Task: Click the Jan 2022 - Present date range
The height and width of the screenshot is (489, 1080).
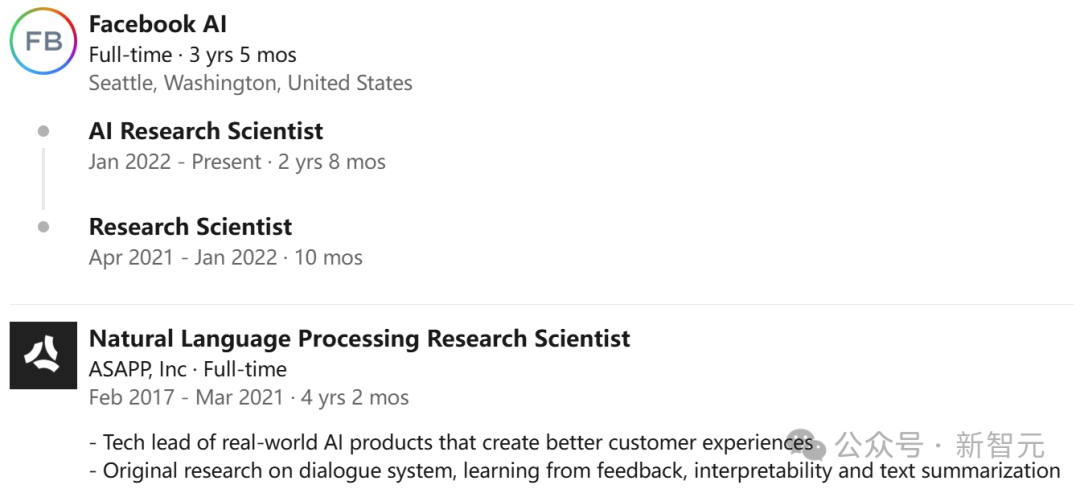Action: [x=237, y=162]
